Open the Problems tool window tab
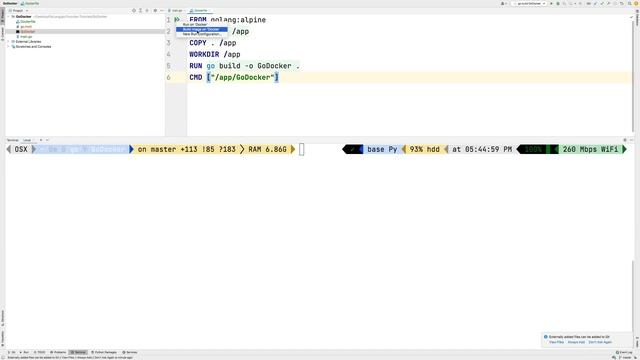640x360 pixels. [58, 352]
